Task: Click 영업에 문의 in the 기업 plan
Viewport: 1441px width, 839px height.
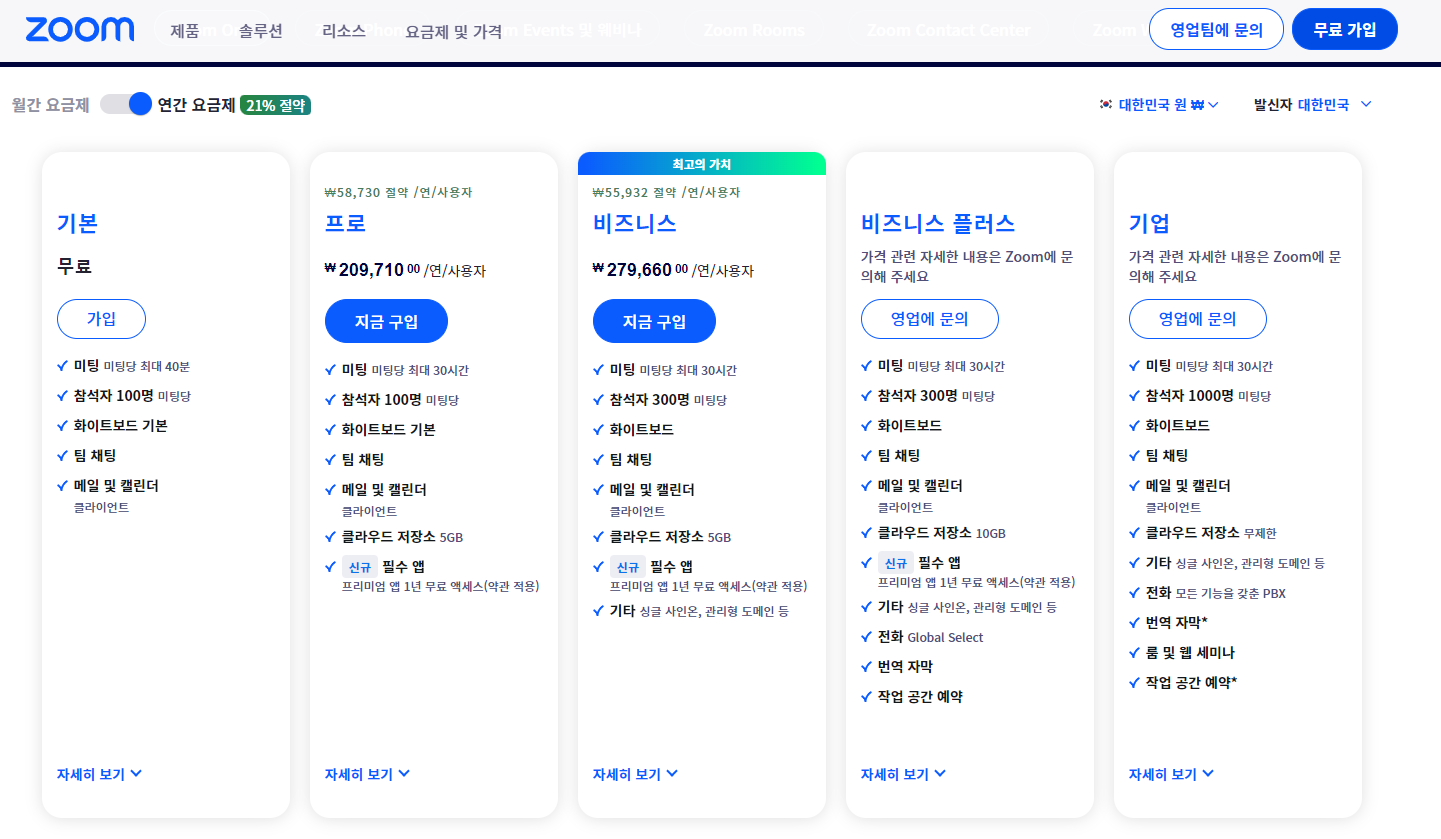Action: coord(1198,319)
